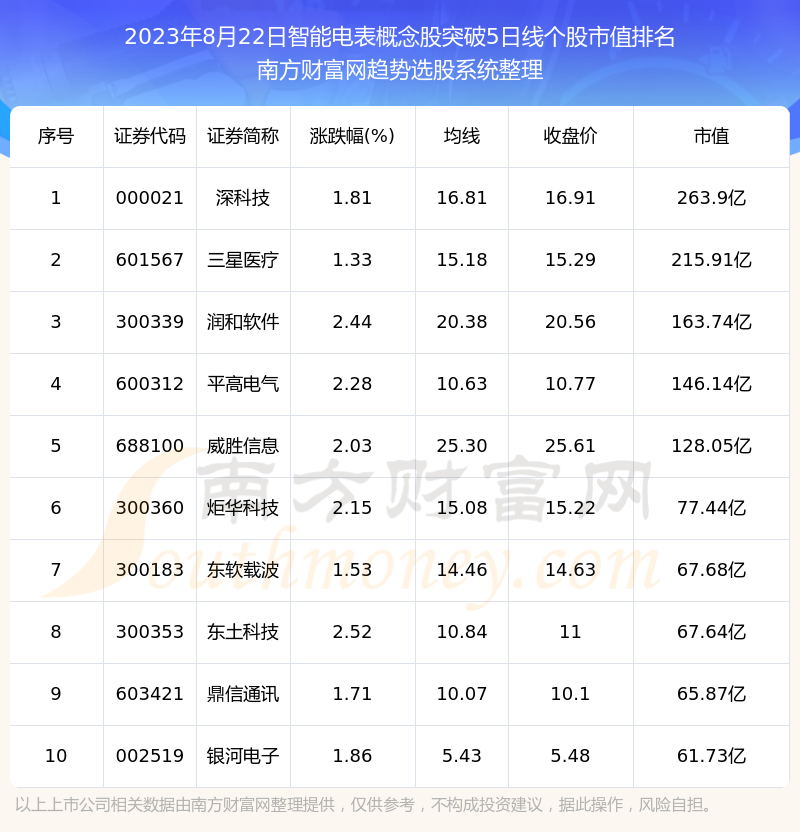800x832 pixels.
Task: Select stock code 002519
Action: pos(150,757)
